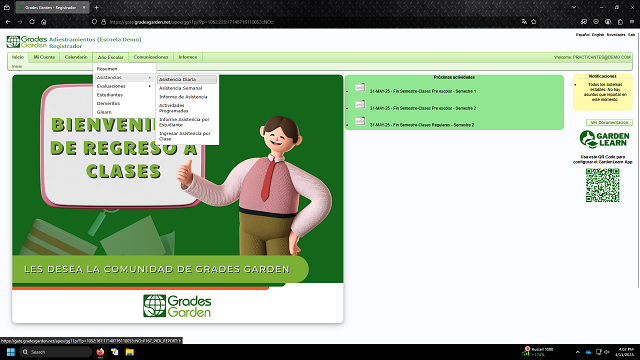Click the Notificaciones panel heading
This screenshot has height=360, width=640.
[602, 76]
